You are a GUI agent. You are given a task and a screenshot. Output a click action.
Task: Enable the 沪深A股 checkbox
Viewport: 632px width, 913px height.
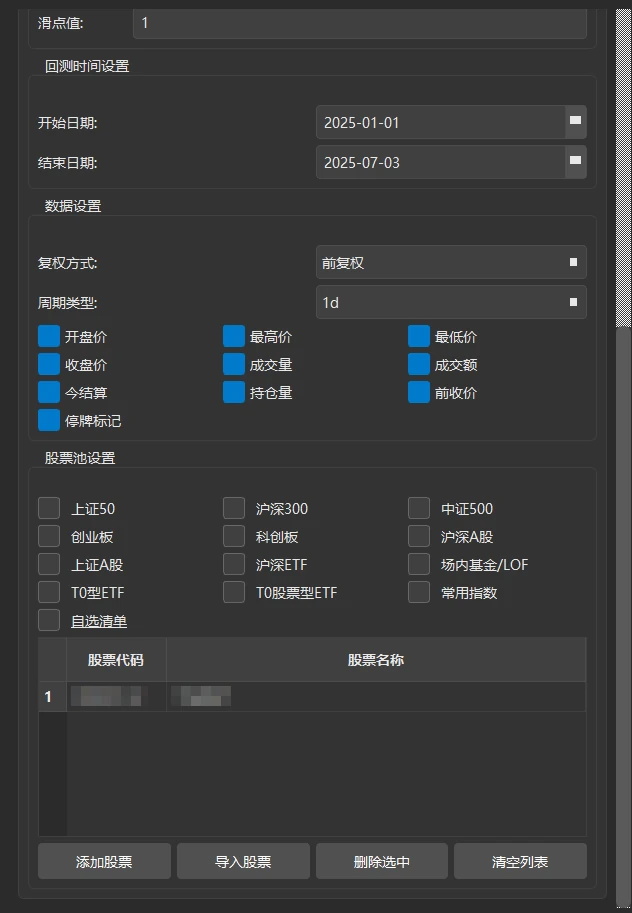[x=419, y=536]
